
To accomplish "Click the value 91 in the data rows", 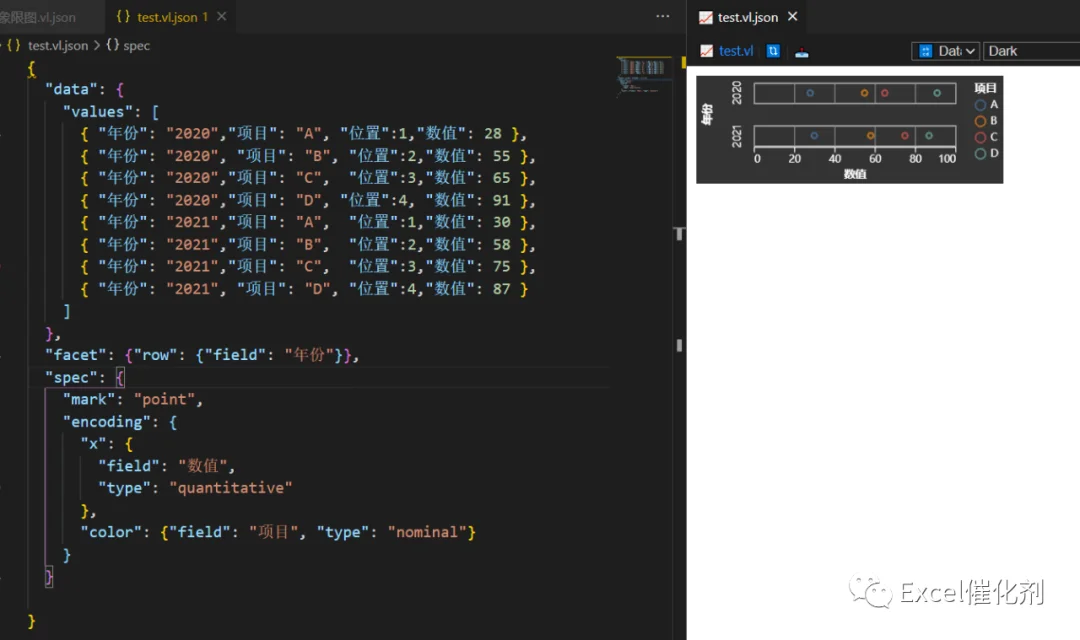I will point(501,200).
